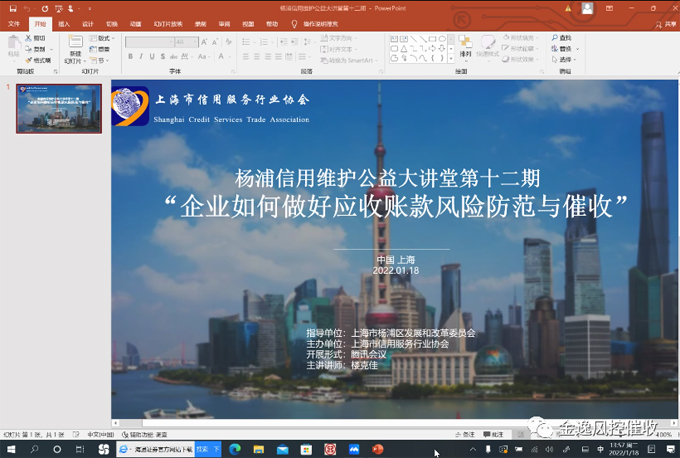Toggle bold formatting with the B button
The height and width of the screenshot is (458, 680).
point(130,57)
